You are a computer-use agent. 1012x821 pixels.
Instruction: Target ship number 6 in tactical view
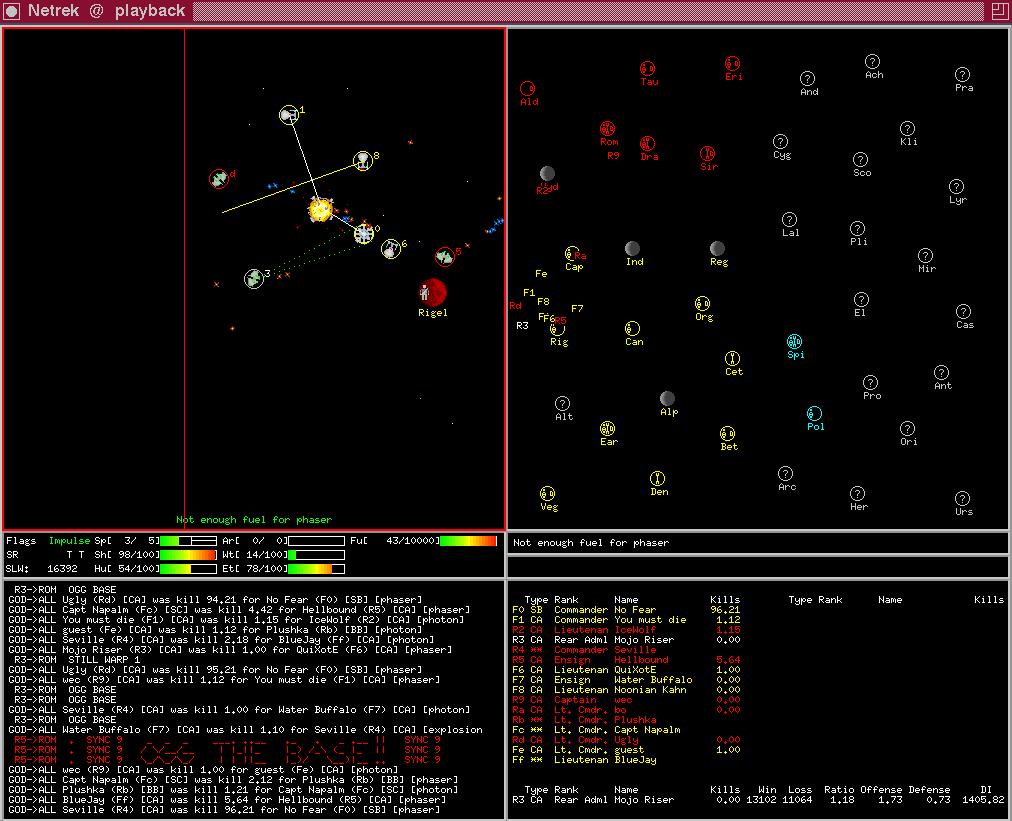click(x=390, y=248)
